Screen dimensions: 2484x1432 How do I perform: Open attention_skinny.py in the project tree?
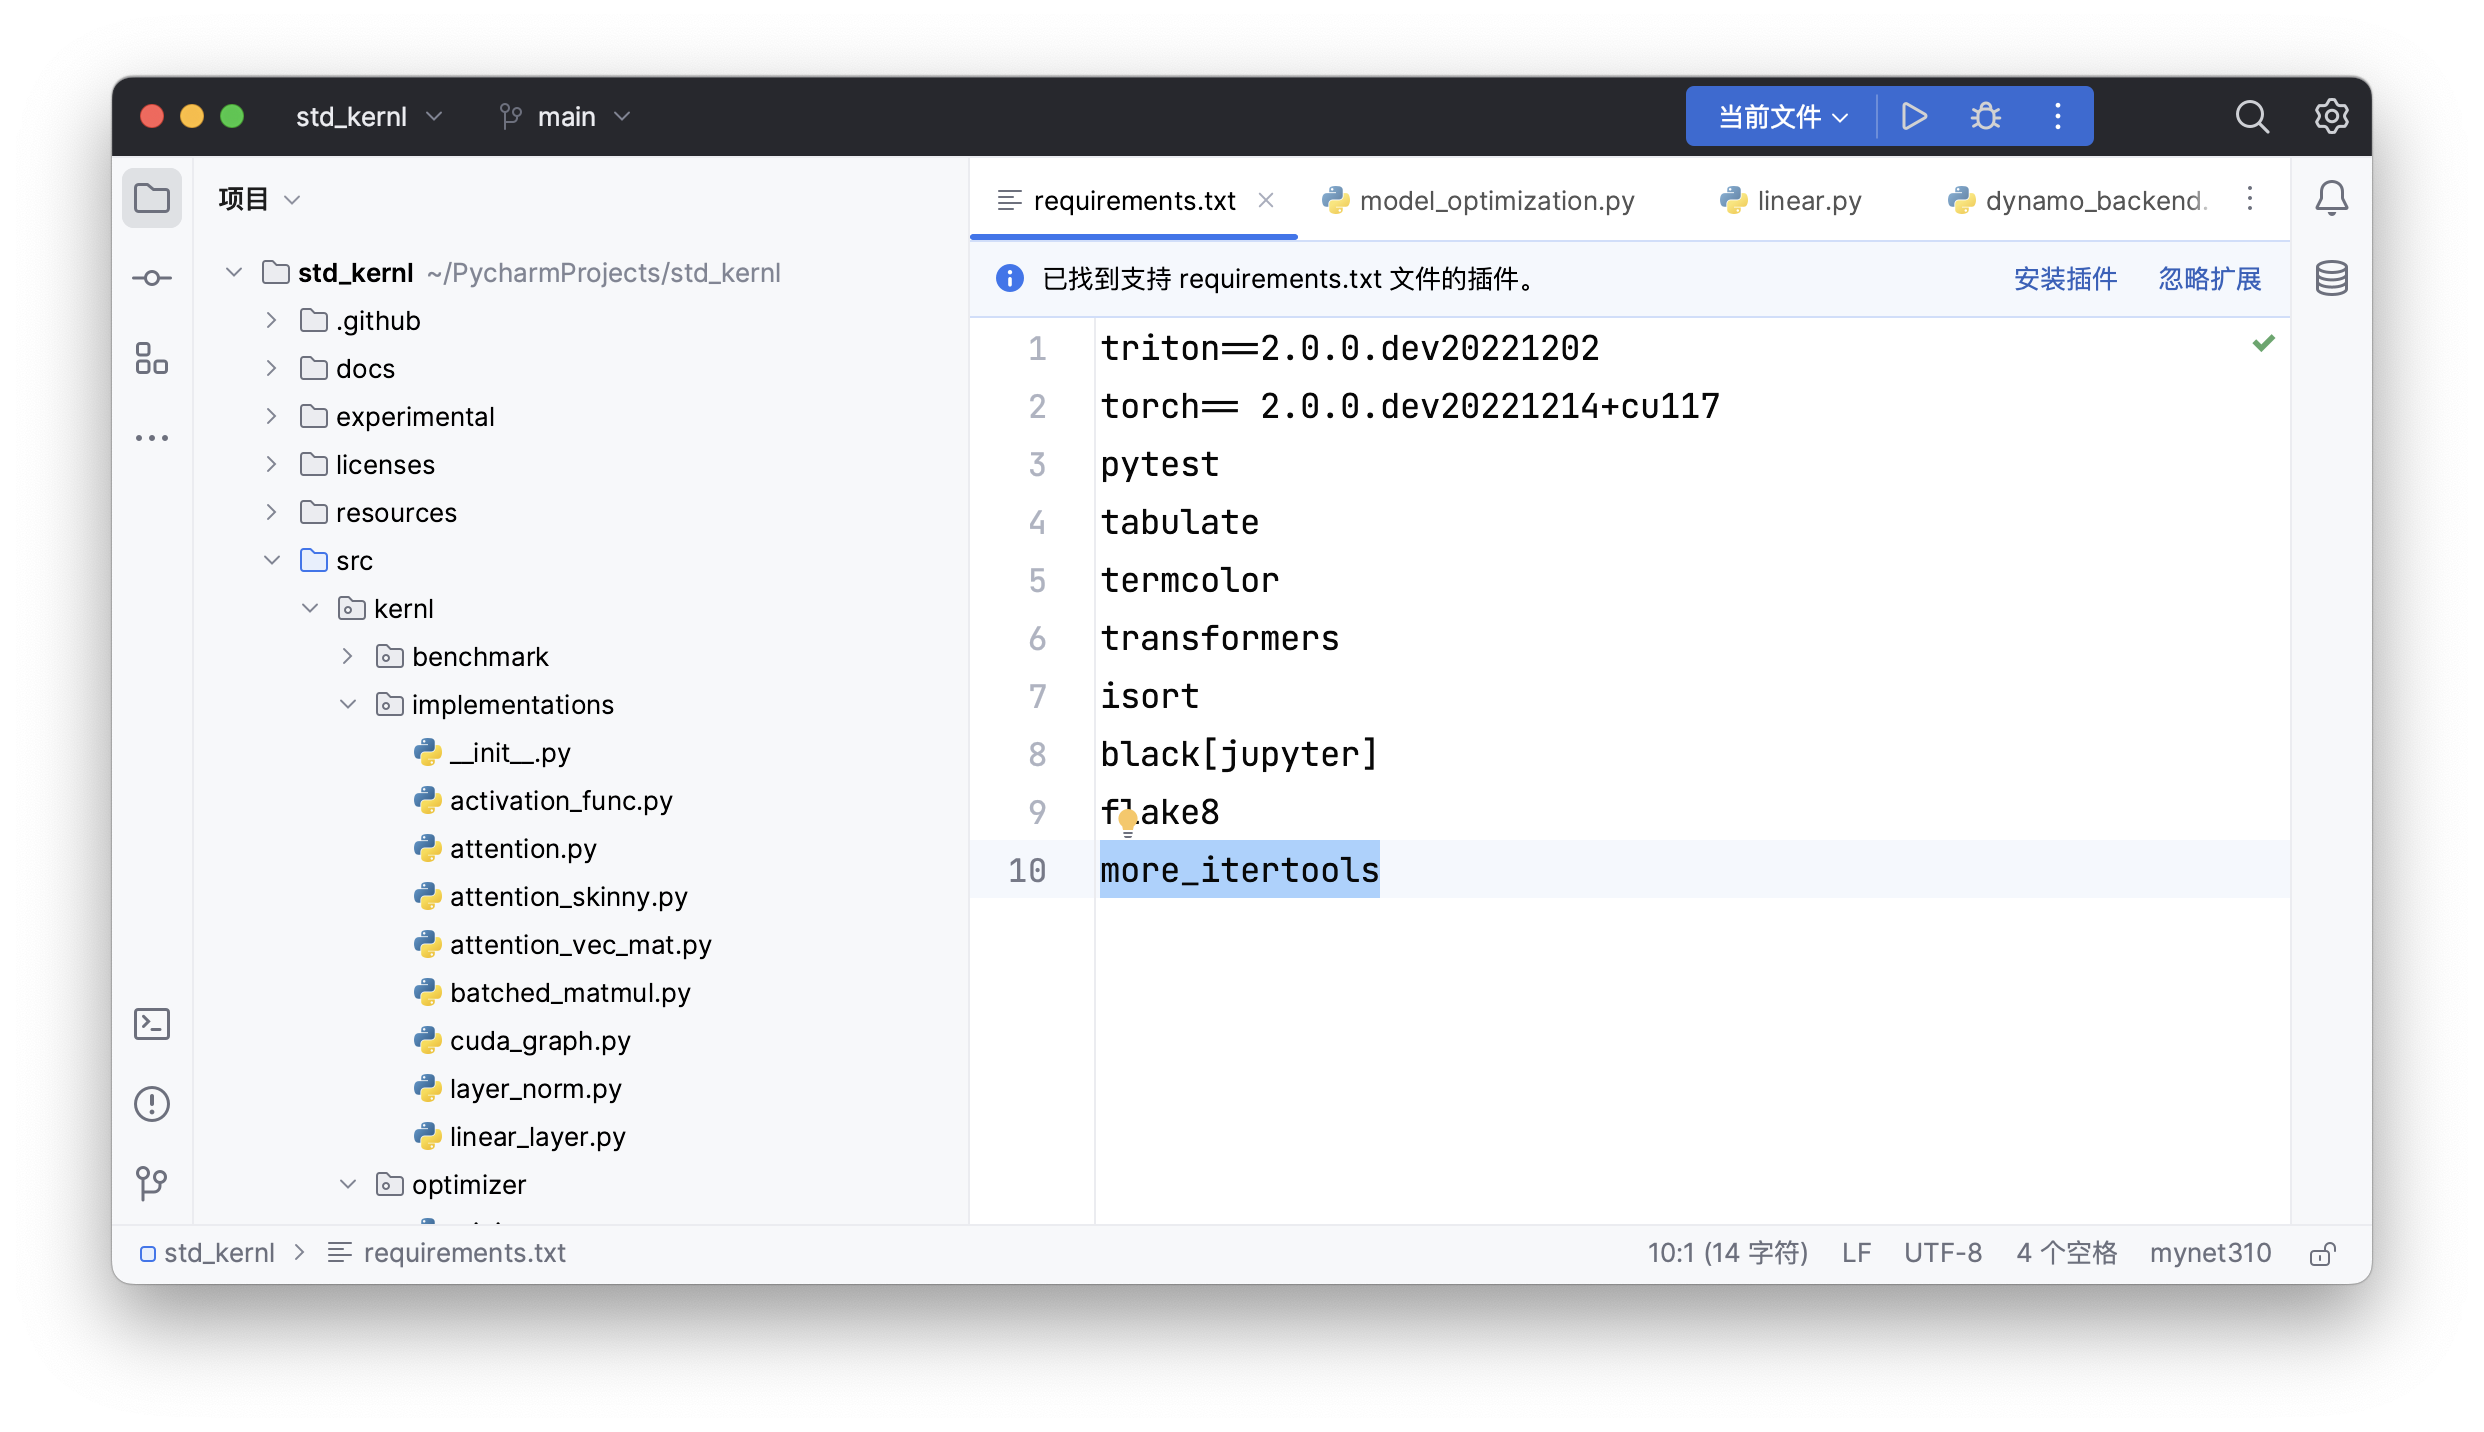[x=567, y=896]
